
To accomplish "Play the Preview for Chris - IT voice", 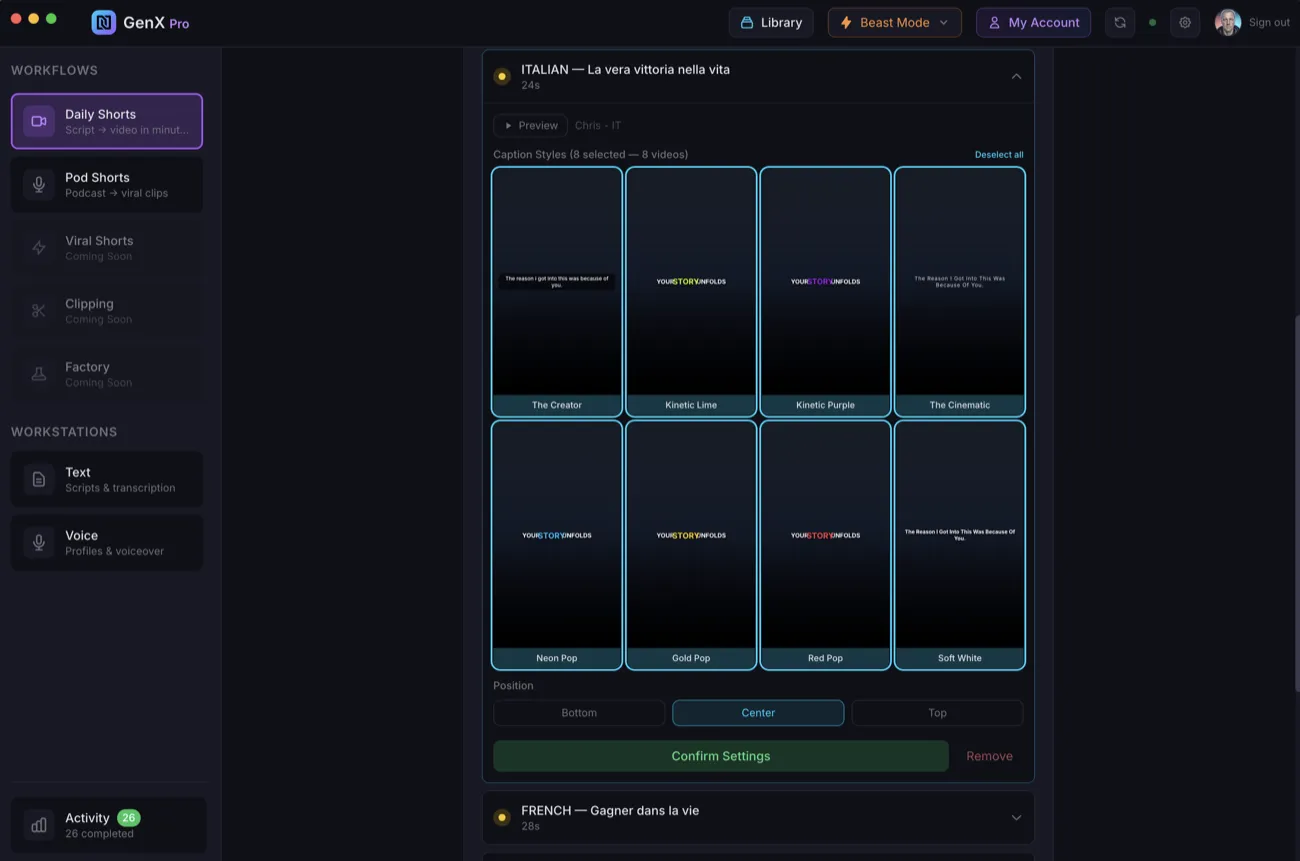I will [x=530, y=126].
